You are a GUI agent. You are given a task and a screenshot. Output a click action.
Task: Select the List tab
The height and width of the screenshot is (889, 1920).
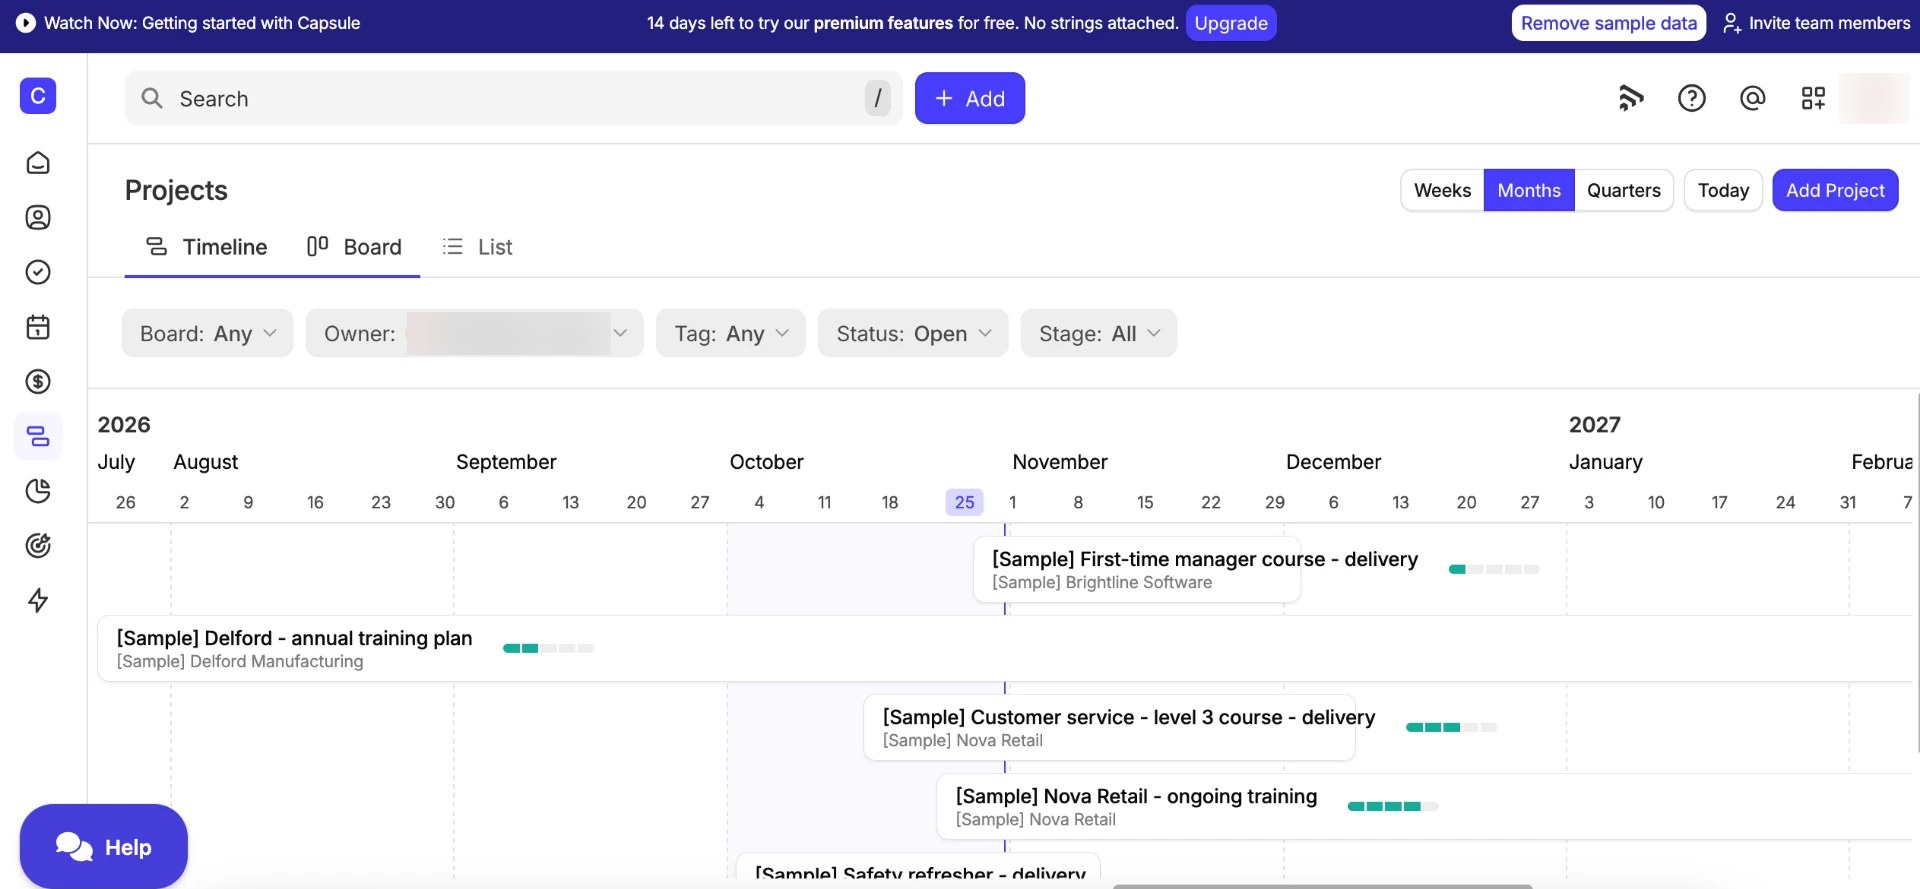pyautogui.click(x=477, y=247)
